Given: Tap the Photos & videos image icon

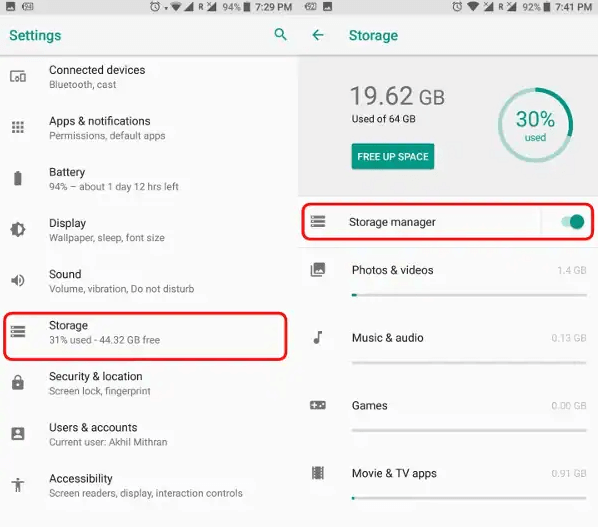Looking at the screenshot, I should click(318, 270).
